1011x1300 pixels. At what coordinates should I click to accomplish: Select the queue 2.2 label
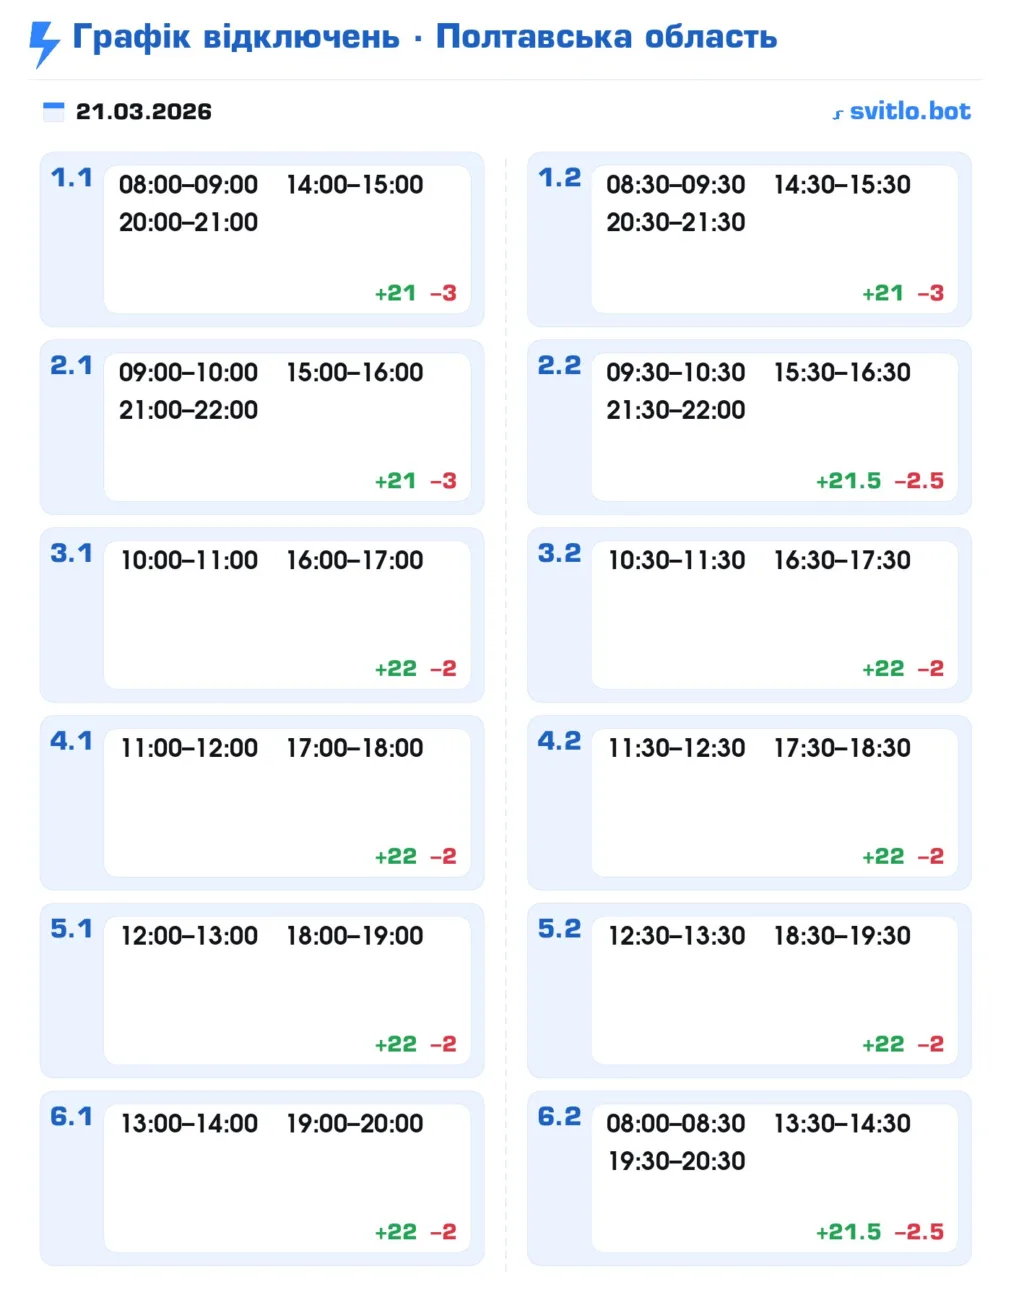(559, 366)
